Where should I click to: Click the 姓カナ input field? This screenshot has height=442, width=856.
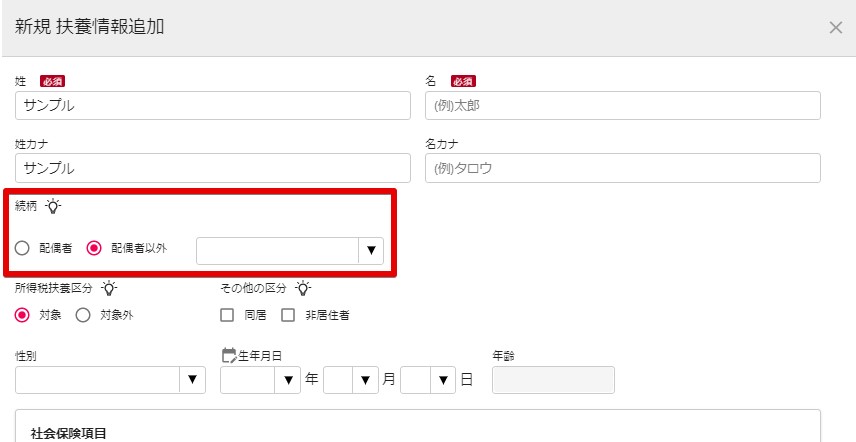pos(213,168)
